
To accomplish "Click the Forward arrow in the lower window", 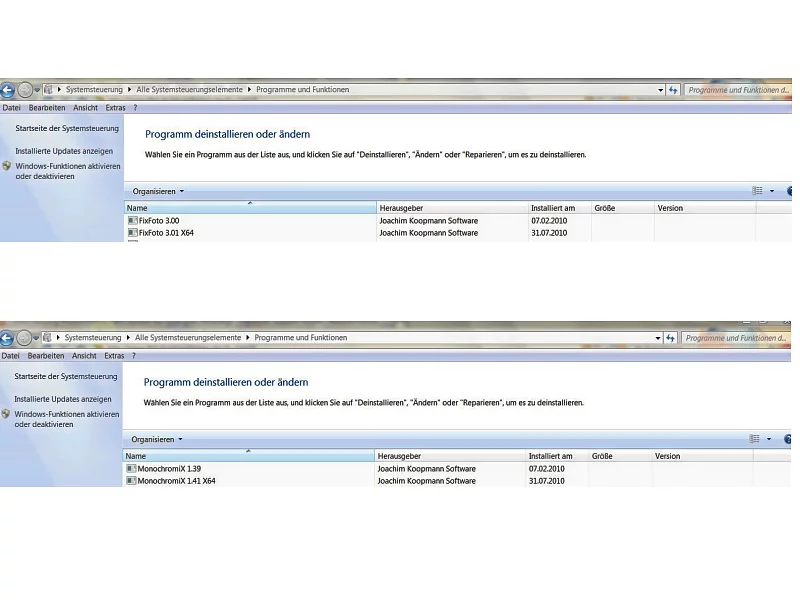I will click(23, 338).
